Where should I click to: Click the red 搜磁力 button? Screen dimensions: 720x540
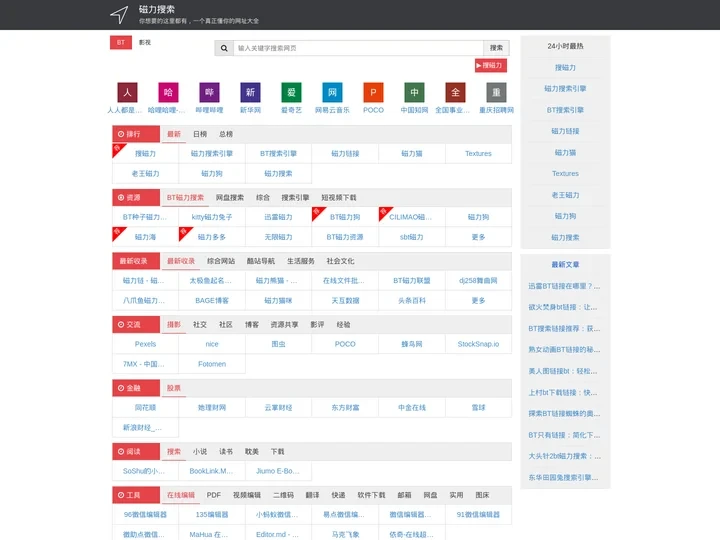click(491, 66)
